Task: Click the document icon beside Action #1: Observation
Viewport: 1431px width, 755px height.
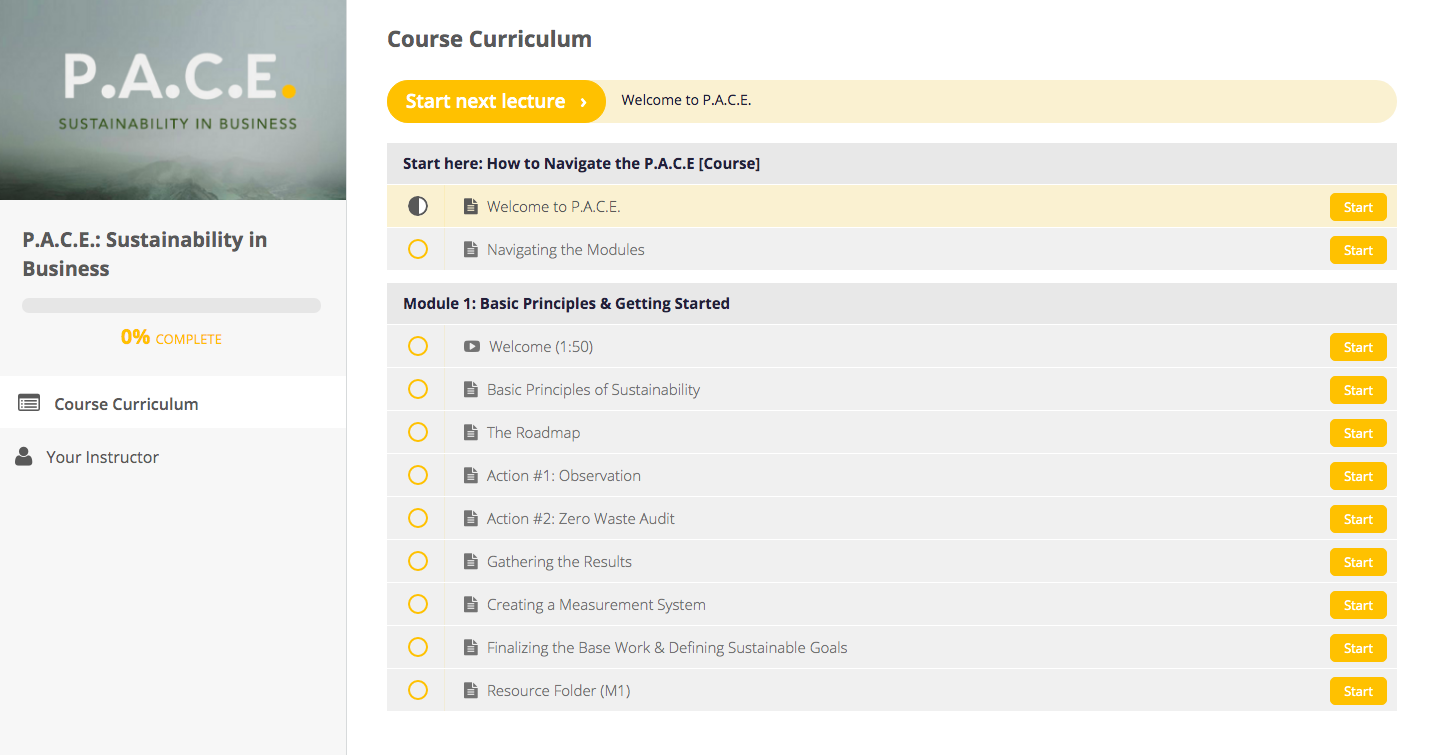Action: pyautogui.click(x=471, y=476)
